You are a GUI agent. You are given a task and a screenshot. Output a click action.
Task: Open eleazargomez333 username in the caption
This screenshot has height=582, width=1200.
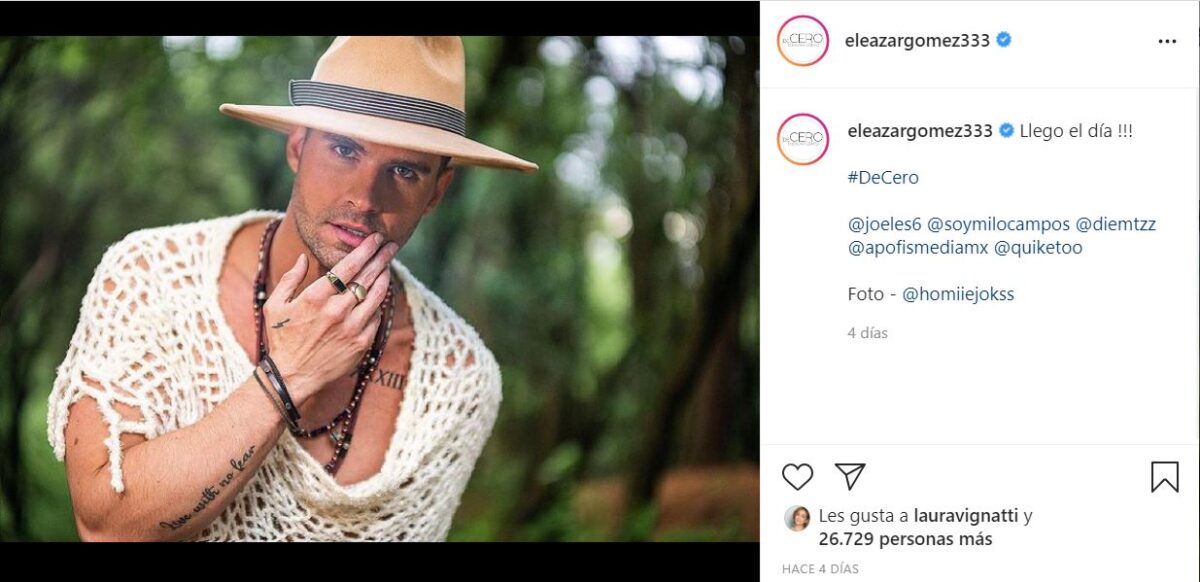[x=919, y=131]
